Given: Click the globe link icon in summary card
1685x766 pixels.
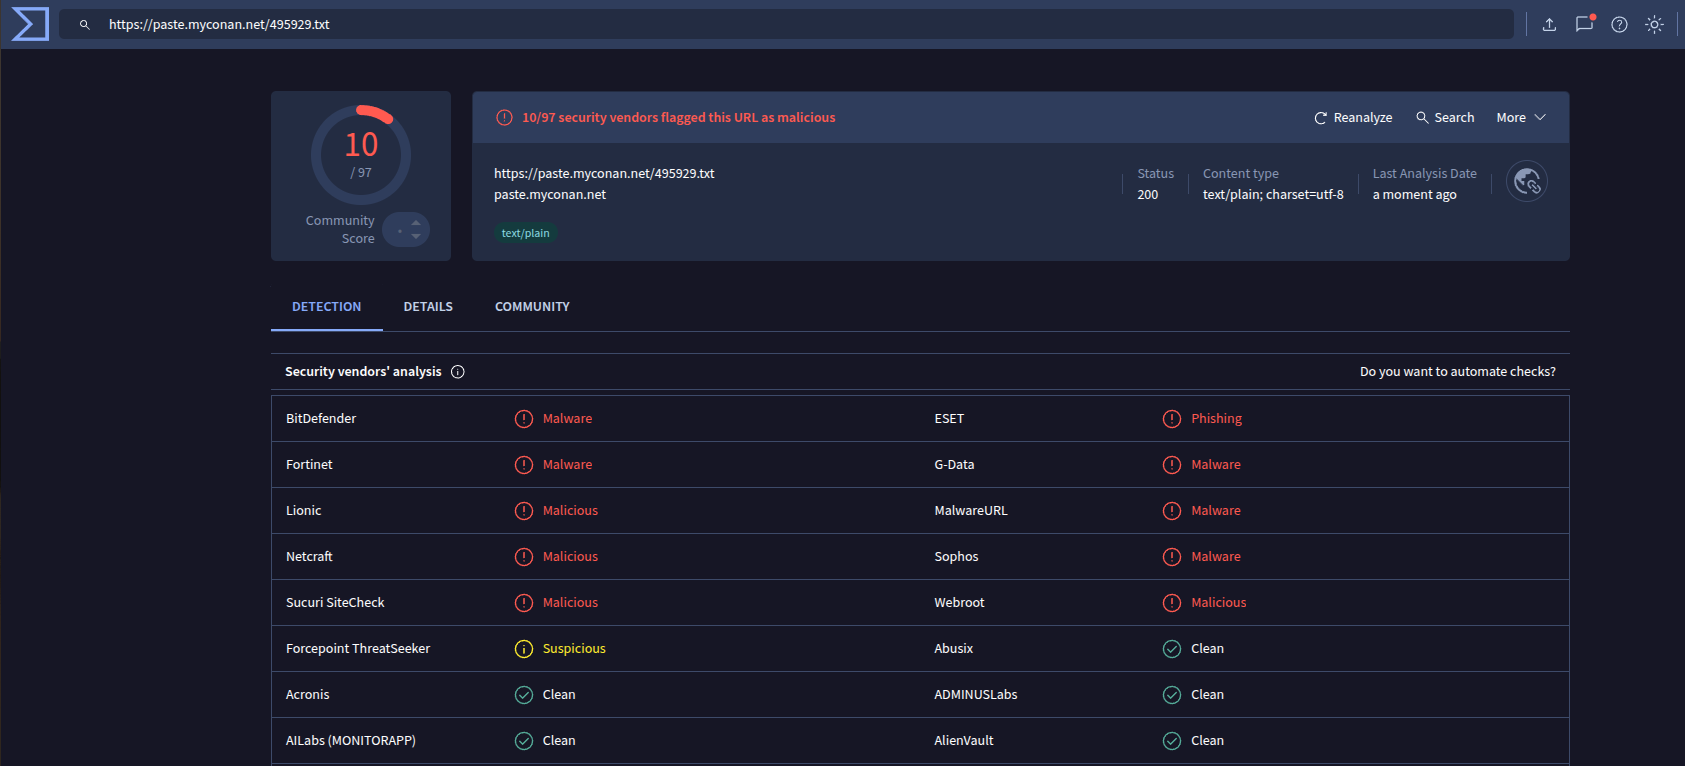Looking at the screenshot, I should 1526,182.
